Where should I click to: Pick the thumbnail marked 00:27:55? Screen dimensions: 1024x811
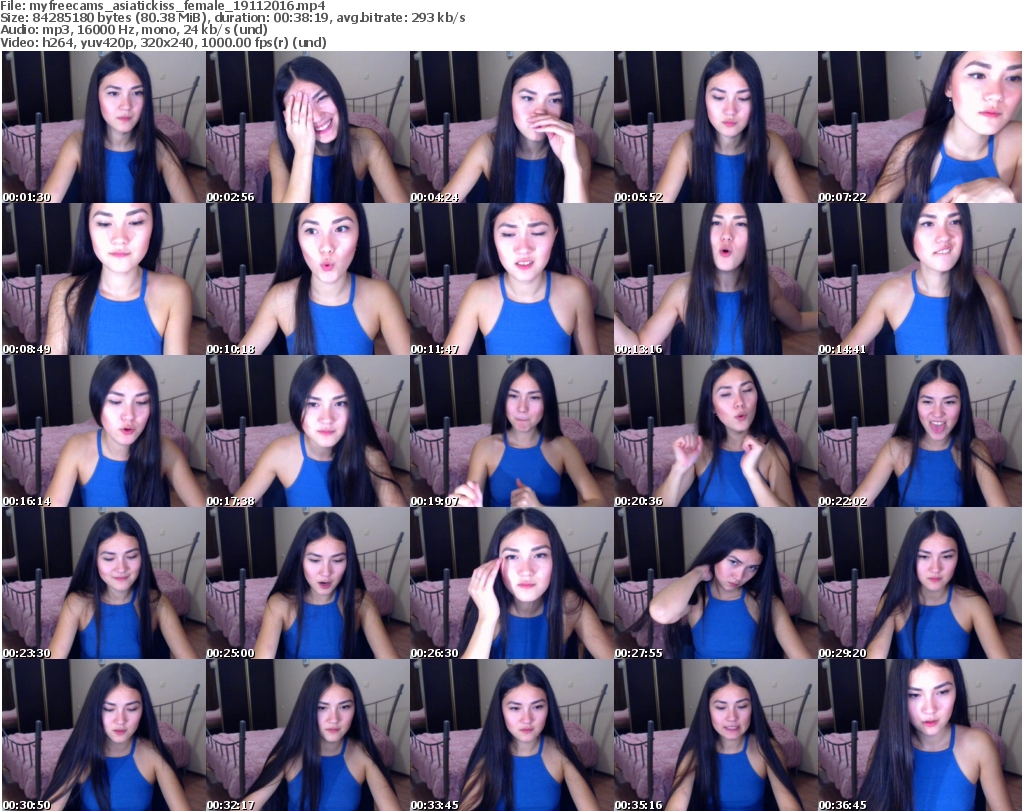(x=715, y=583)
